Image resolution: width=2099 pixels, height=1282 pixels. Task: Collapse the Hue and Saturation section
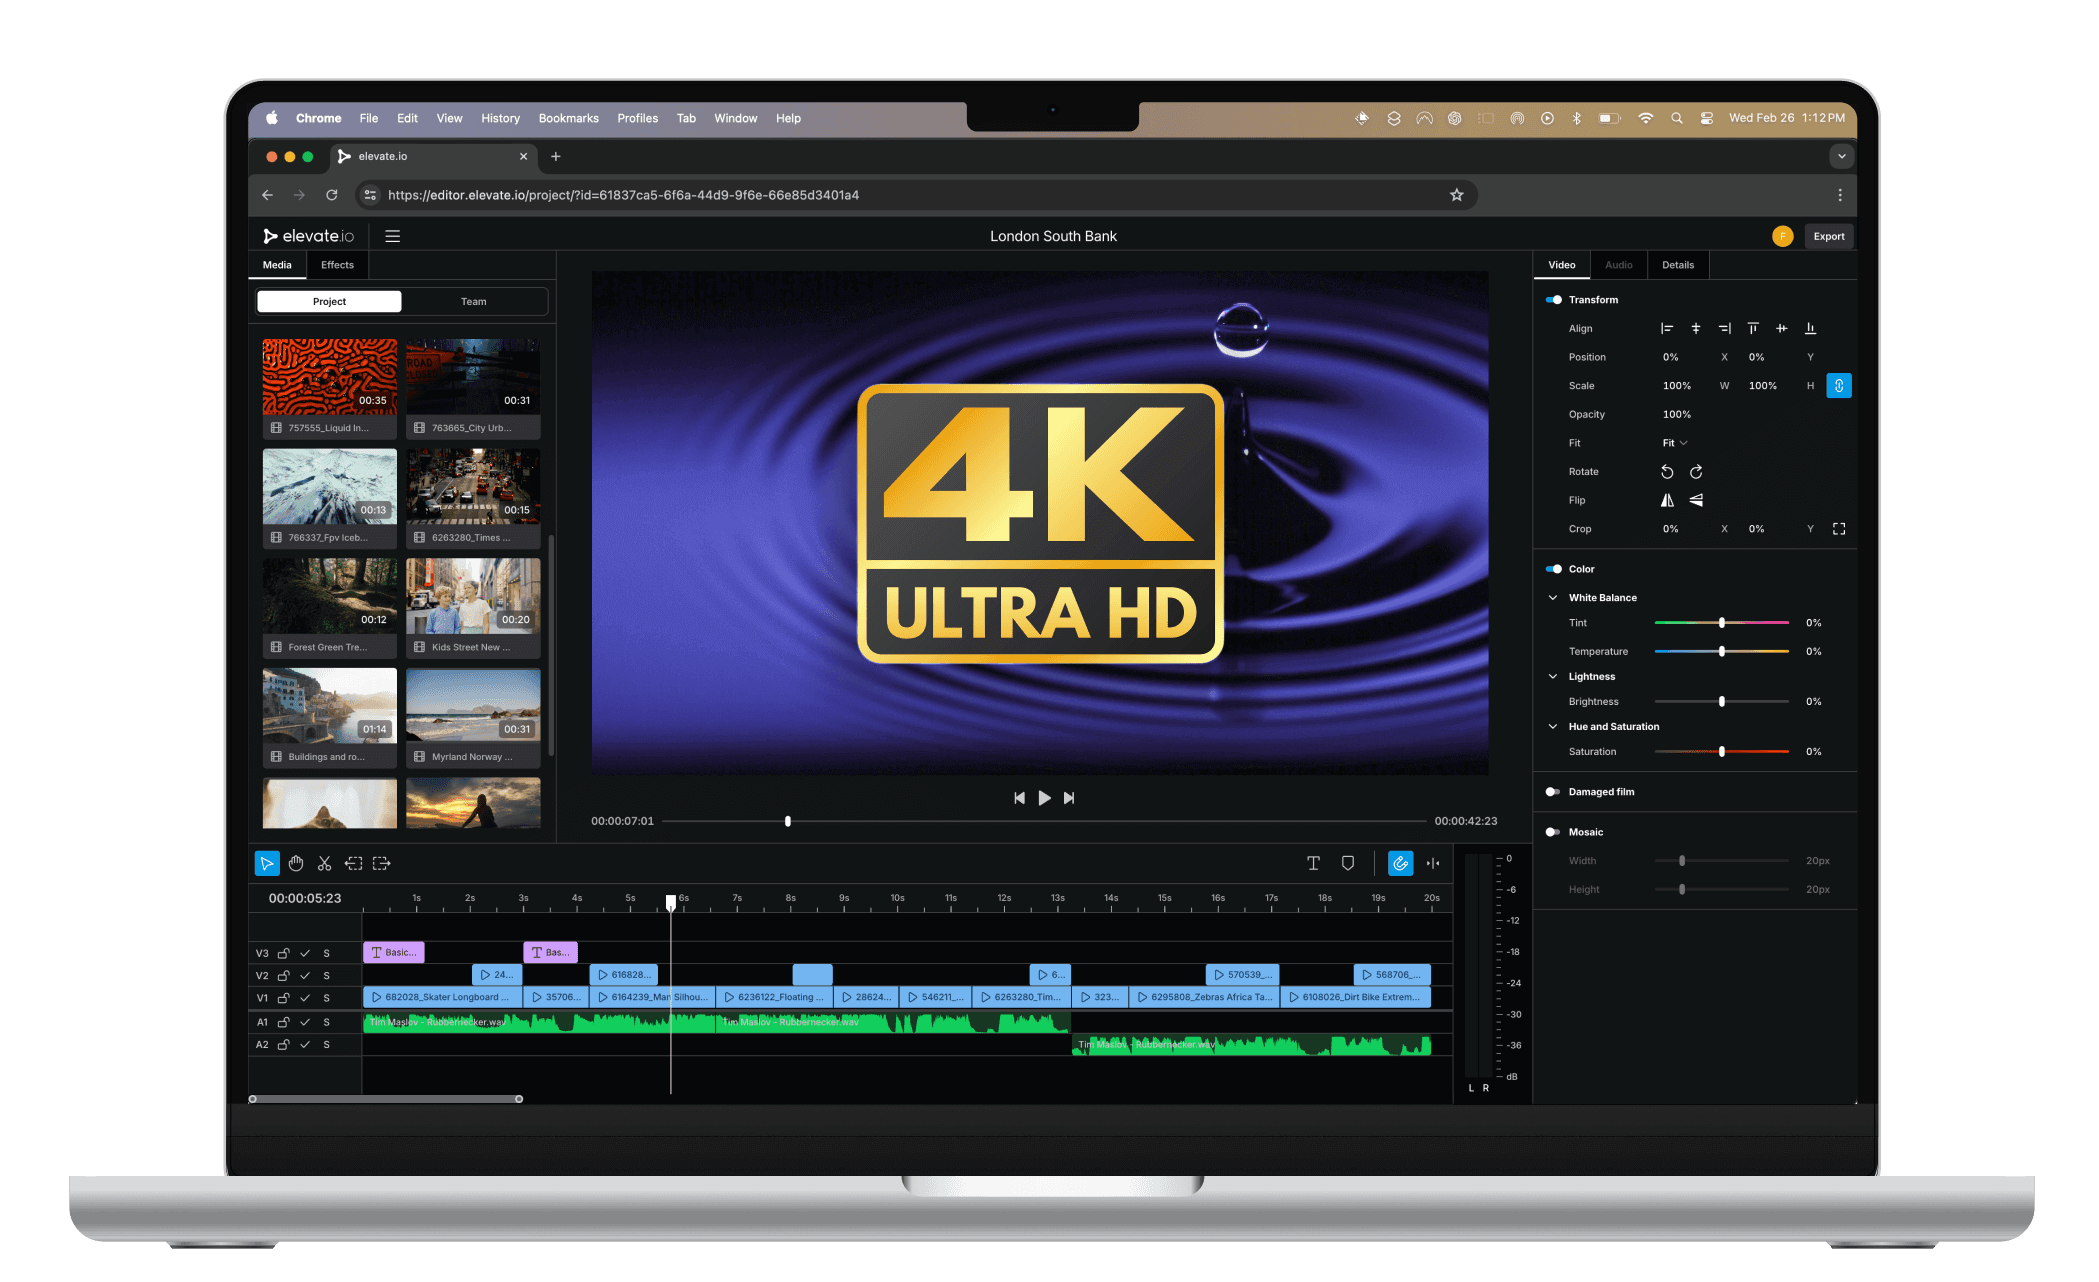1553,727
